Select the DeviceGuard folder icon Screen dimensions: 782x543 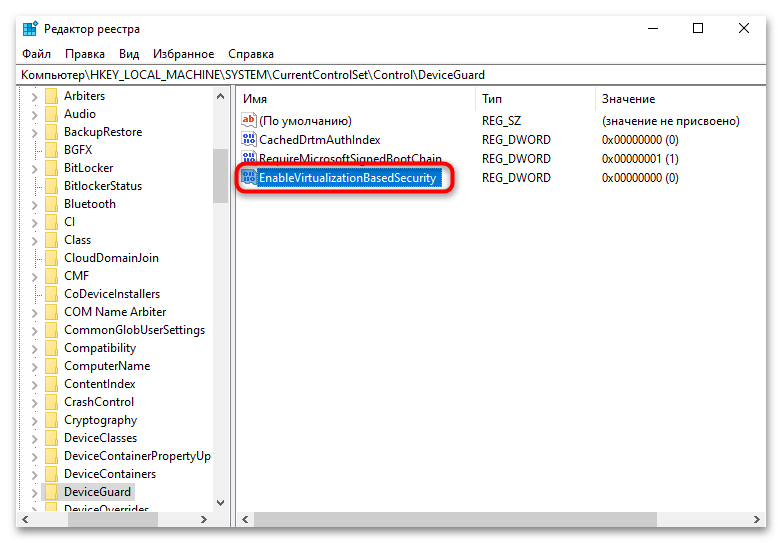coord(51,492)
